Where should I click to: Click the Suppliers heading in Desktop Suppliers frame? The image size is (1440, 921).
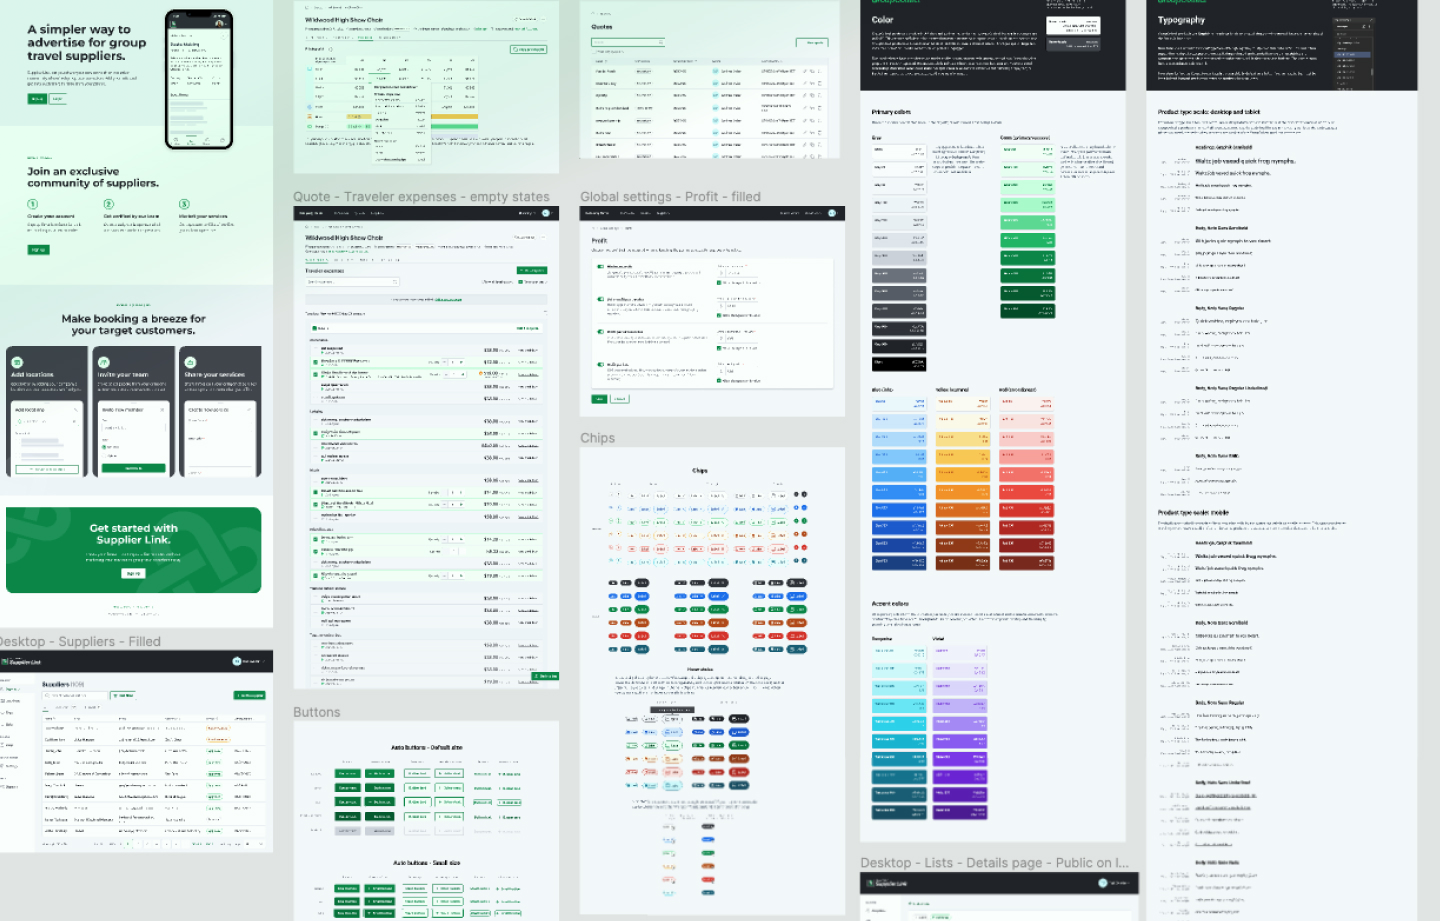click(58, 685)
